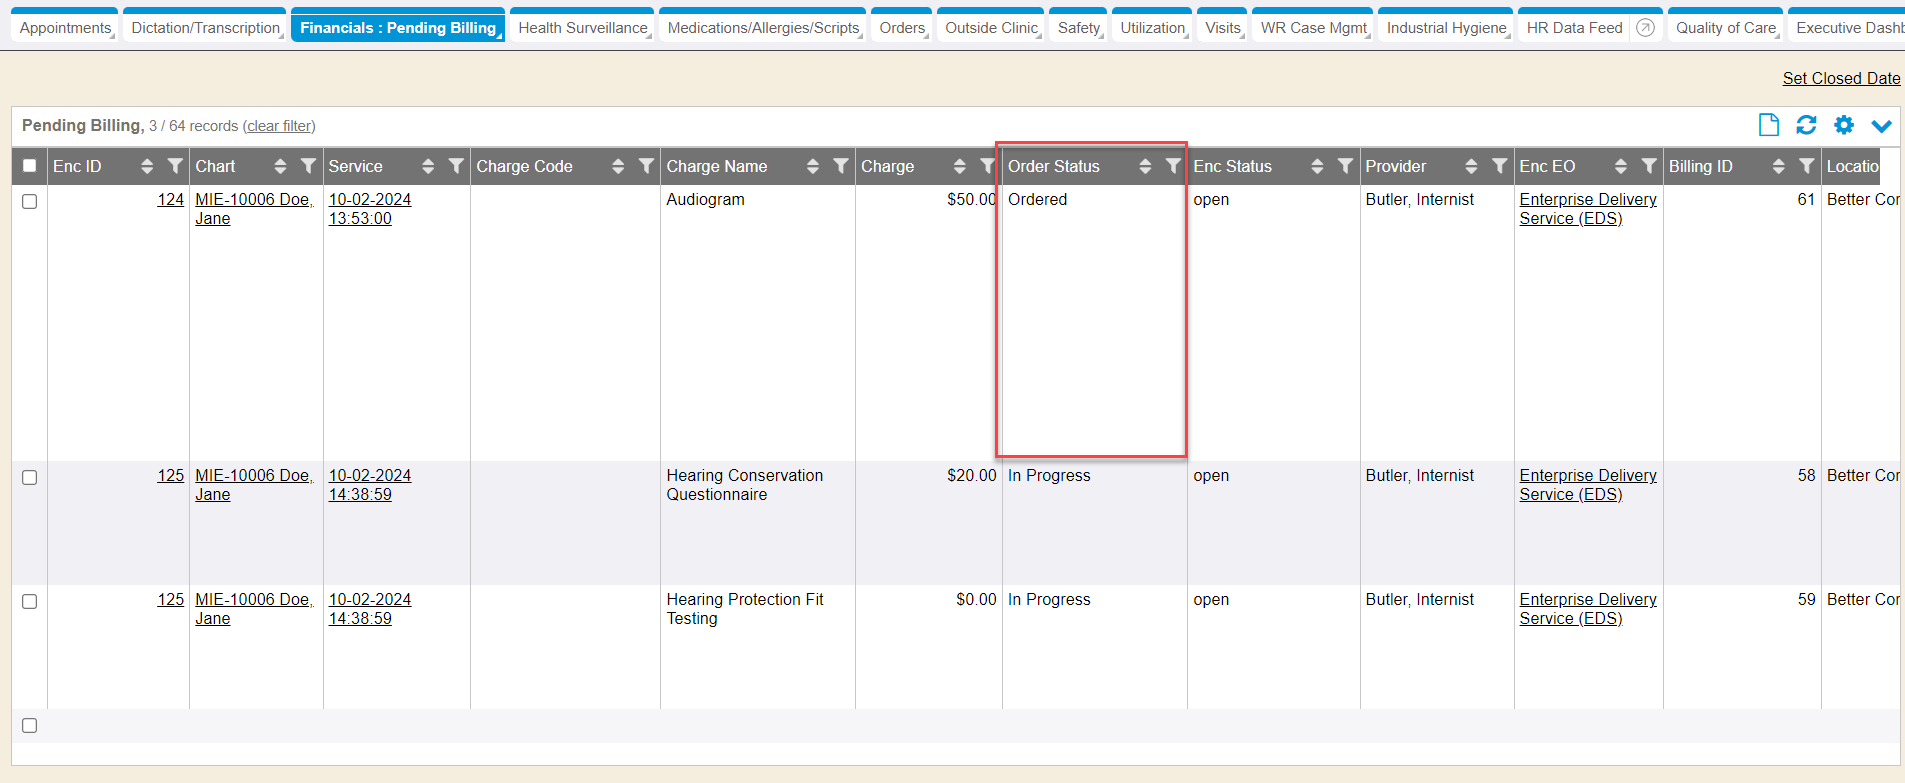Switch to the Health Surveillance tab
The image size is (1905, 783).
(x=582, y=28)
